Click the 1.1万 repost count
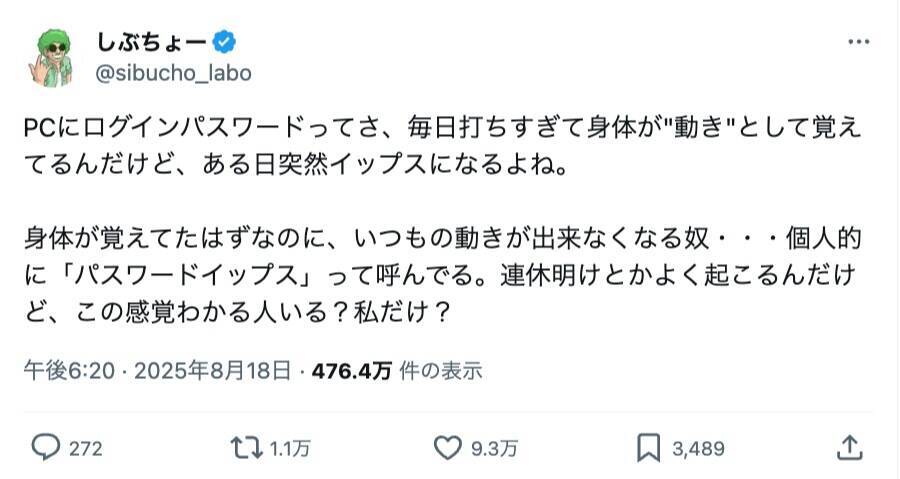Viewport: 900px width, 479px height. click(x=288, y=449)
